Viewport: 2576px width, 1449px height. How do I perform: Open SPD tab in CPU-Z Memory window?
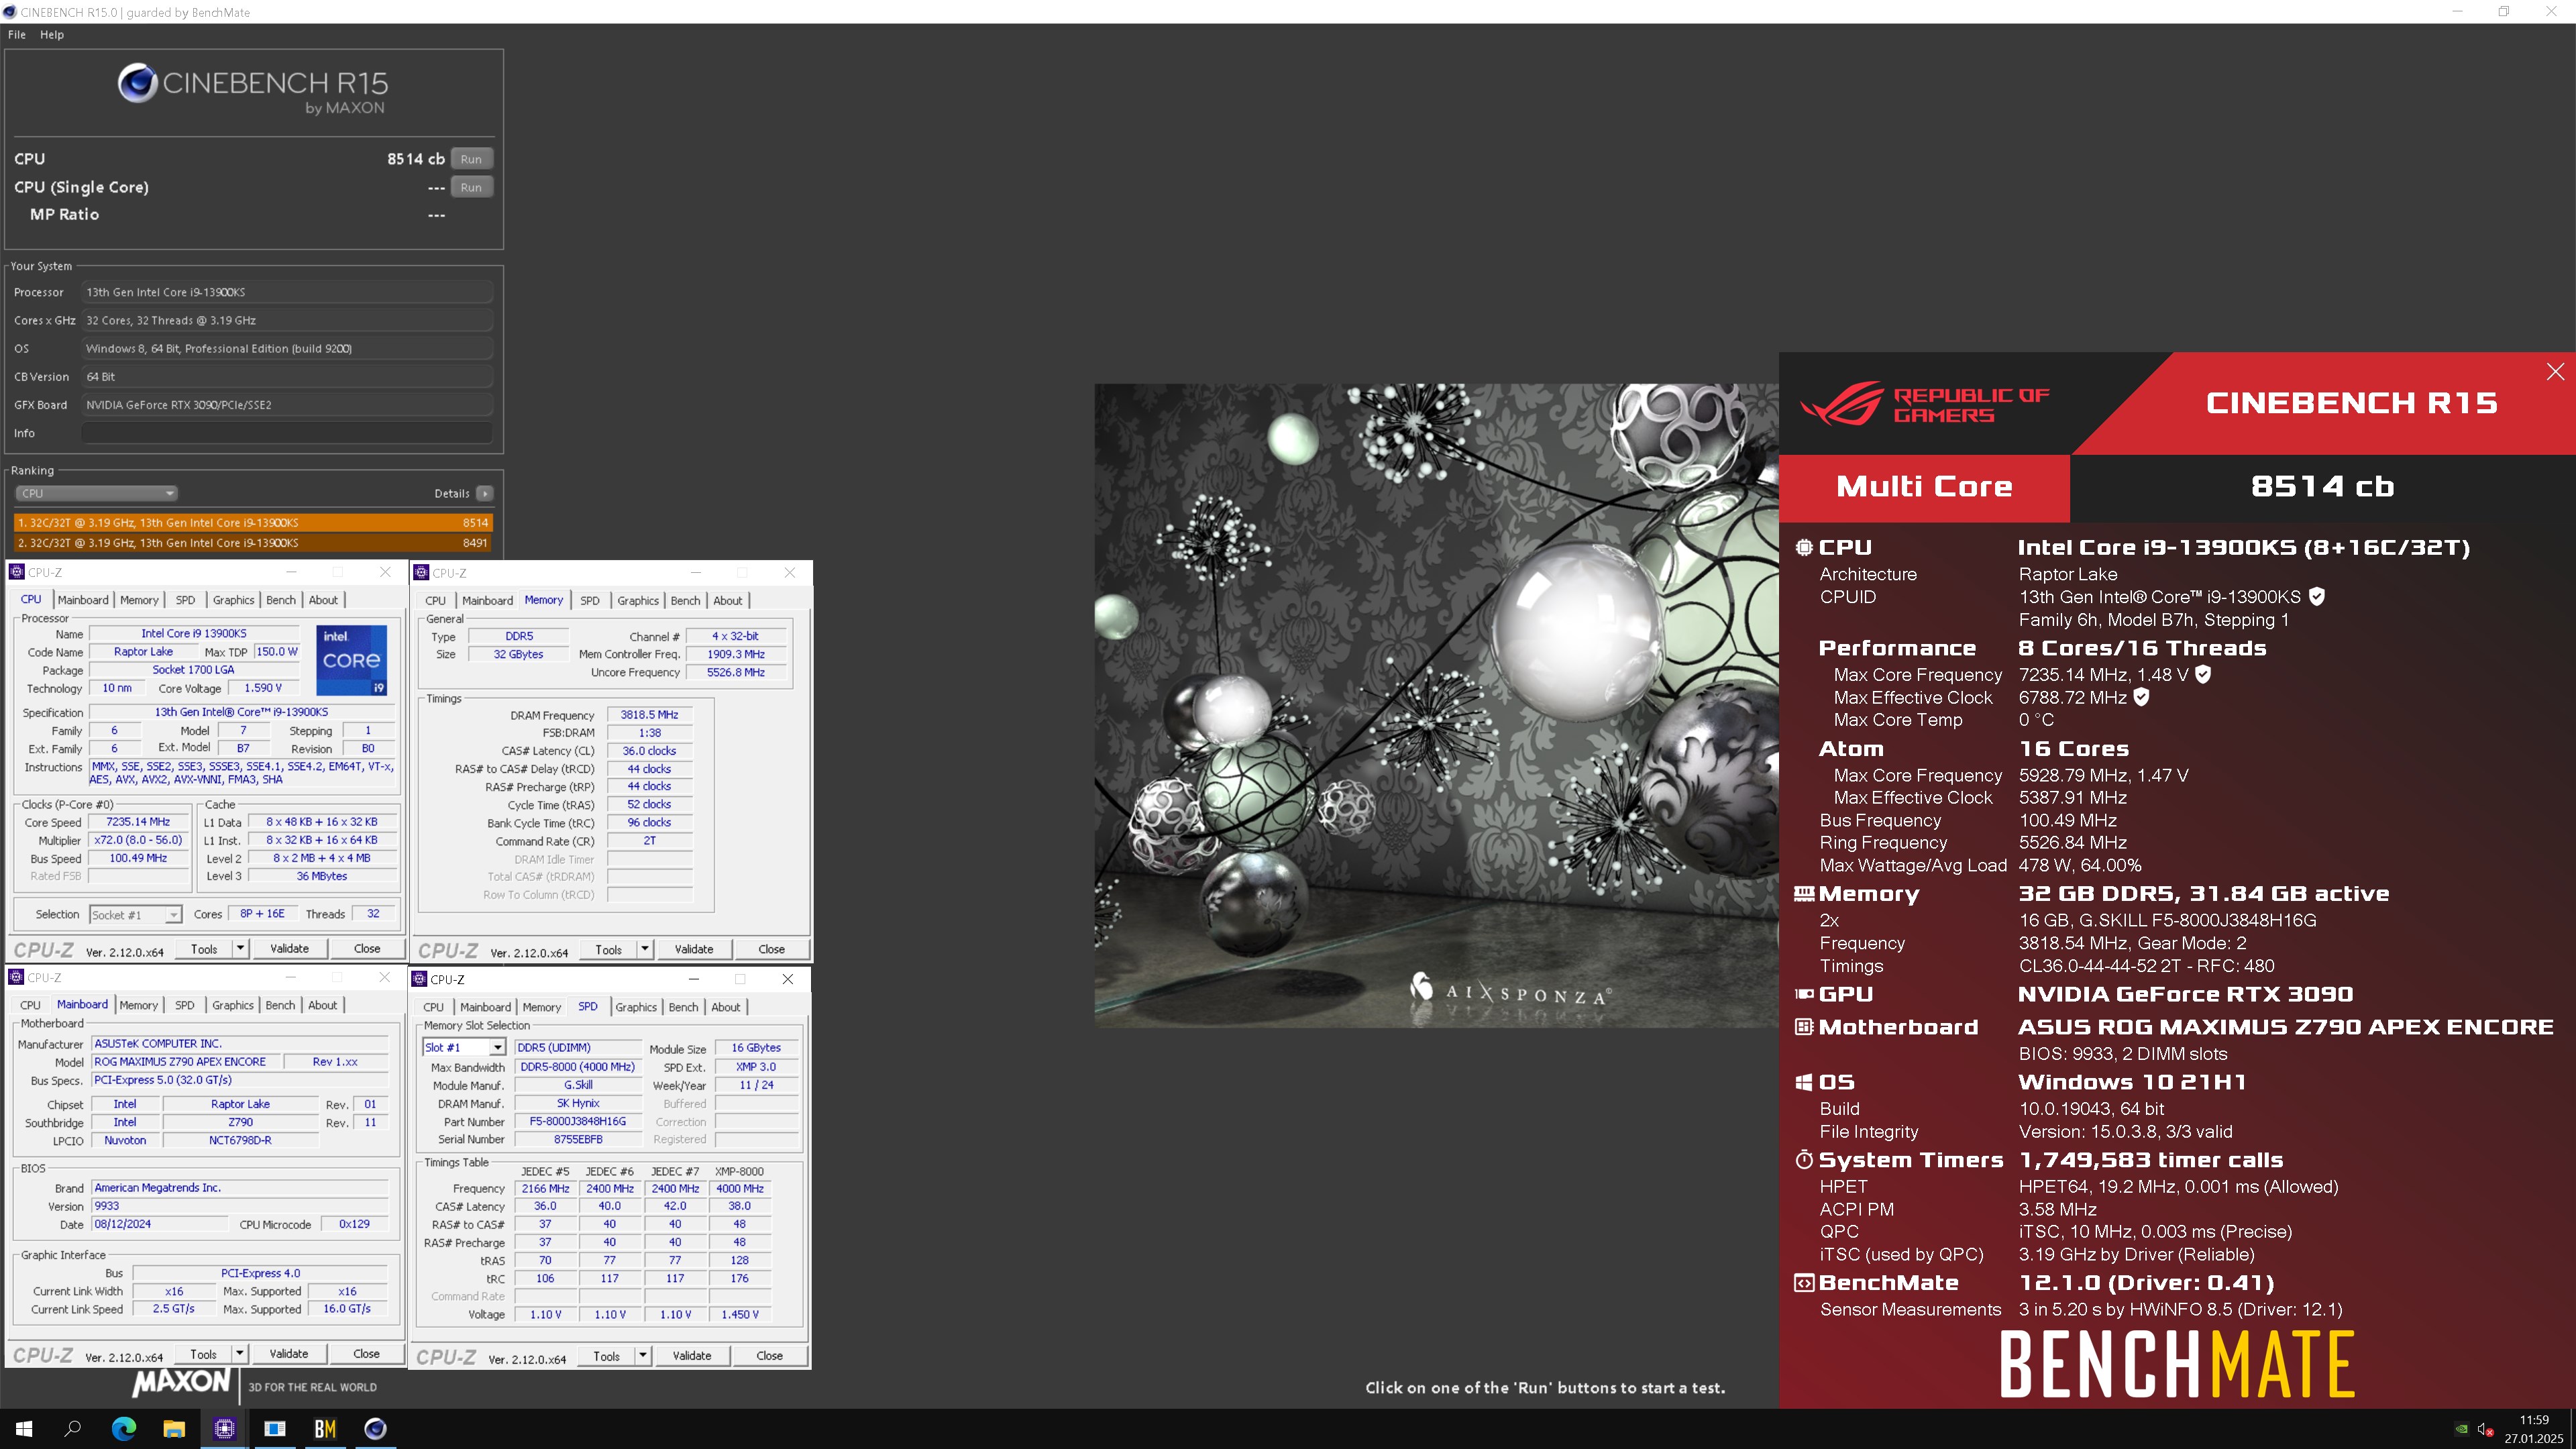coord(590,601)
